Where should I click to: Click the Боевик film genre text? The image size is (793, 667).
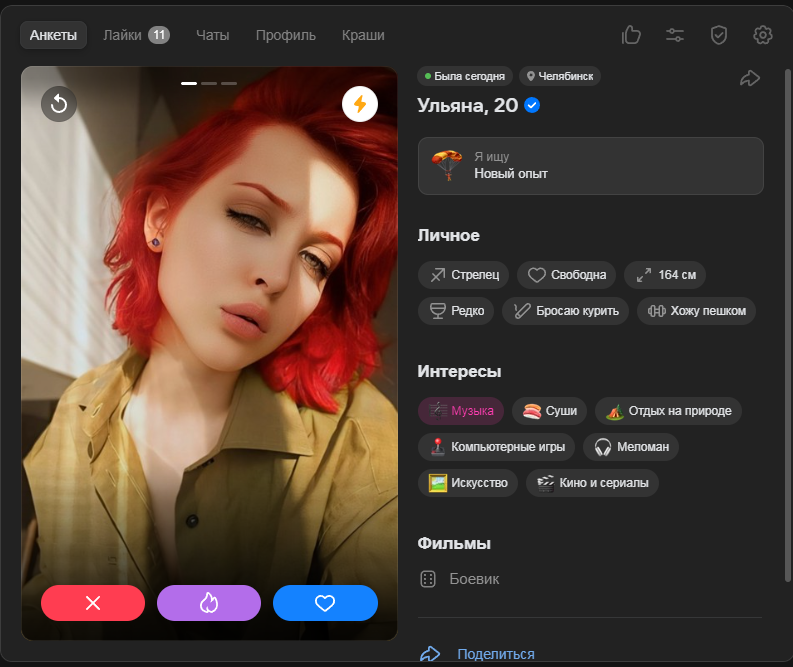pos(474,579)
